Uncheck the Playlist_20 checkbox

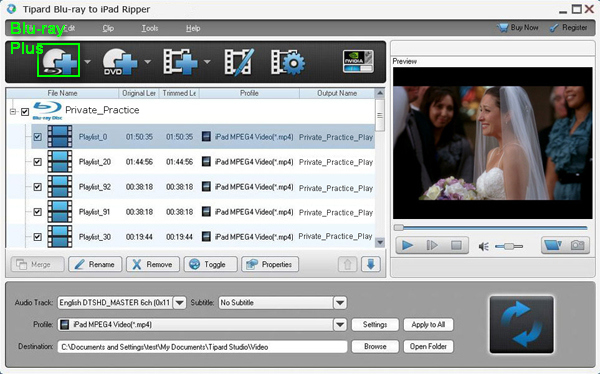[38, 162]
